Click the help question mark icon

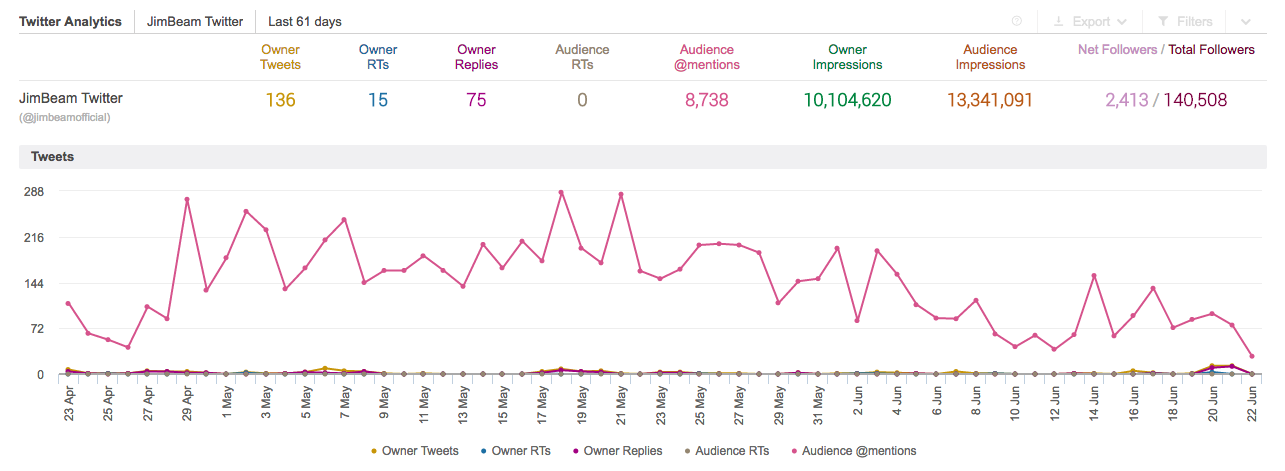pos(1017,21)
